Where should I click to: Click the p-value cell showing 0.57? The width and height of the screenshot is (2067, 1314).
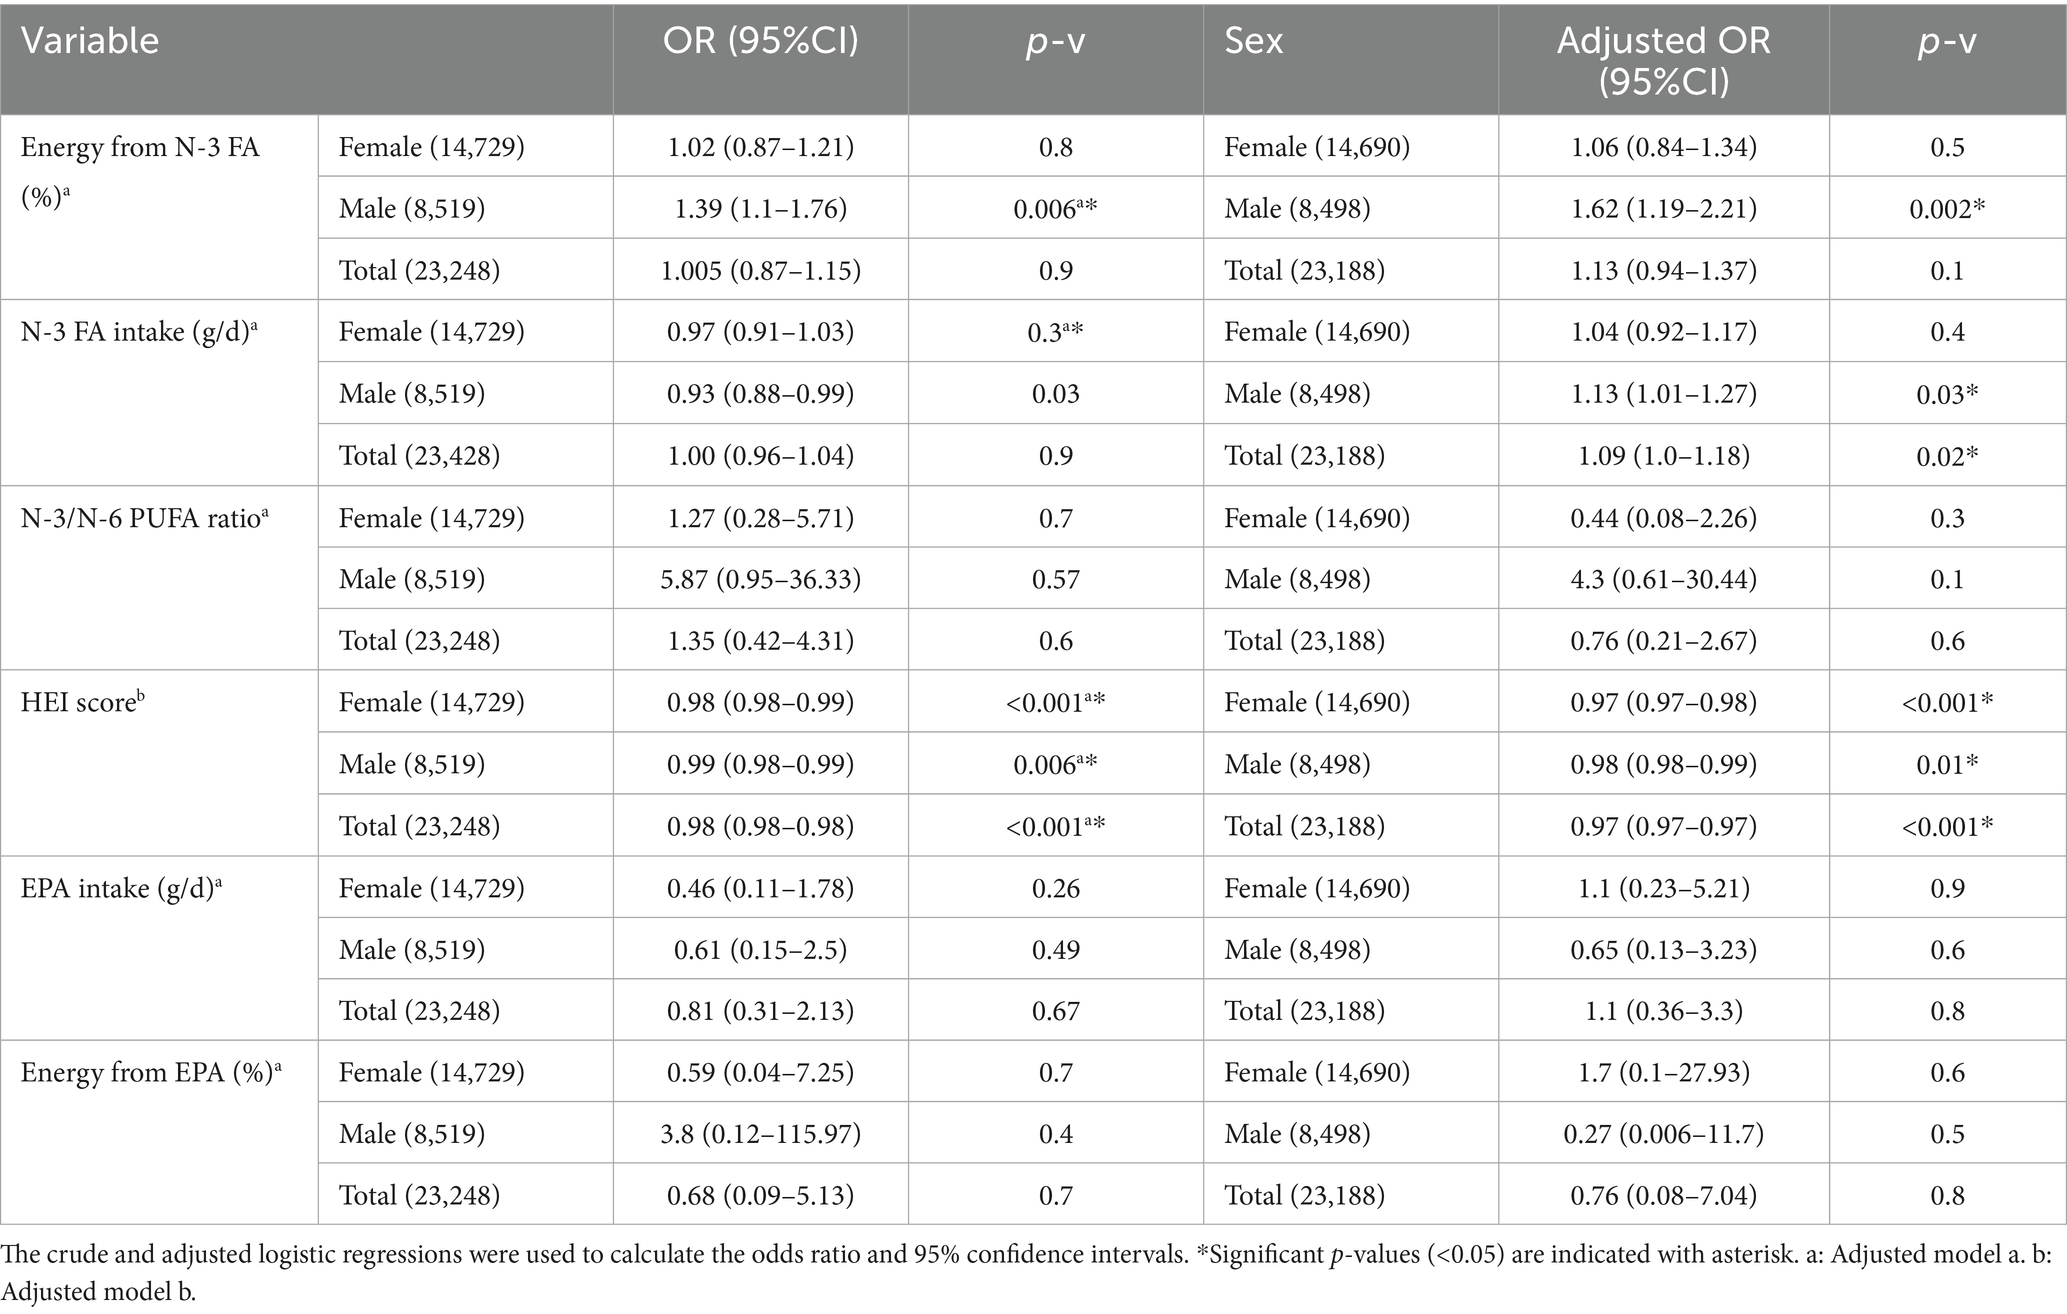coord(1055,580)
